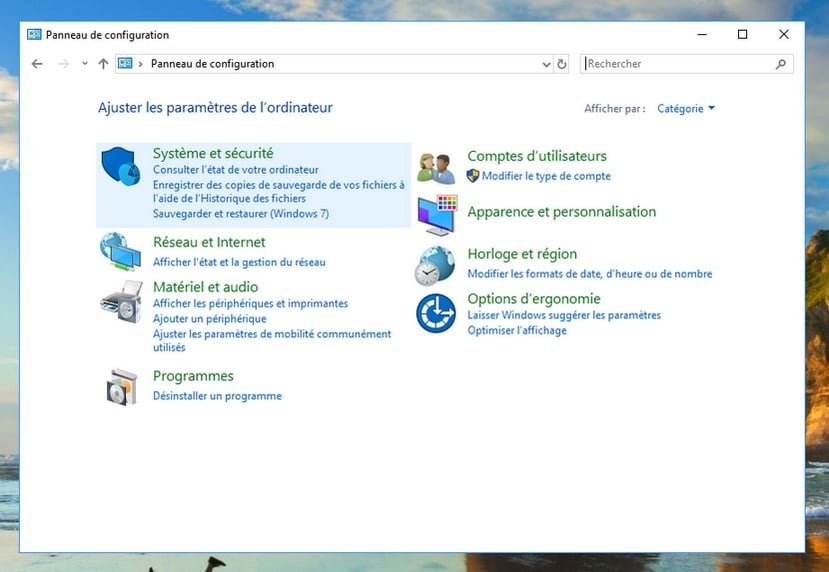829x572 pixels.
Task: Click the forward navigation arrow
Action: (63, 64)
